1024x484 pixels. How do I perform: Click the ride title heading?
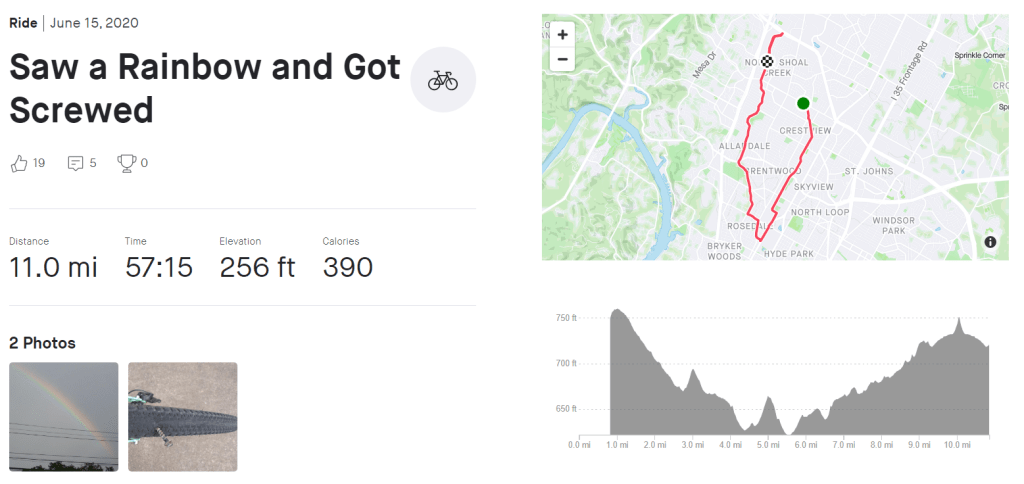click(205, 88)
